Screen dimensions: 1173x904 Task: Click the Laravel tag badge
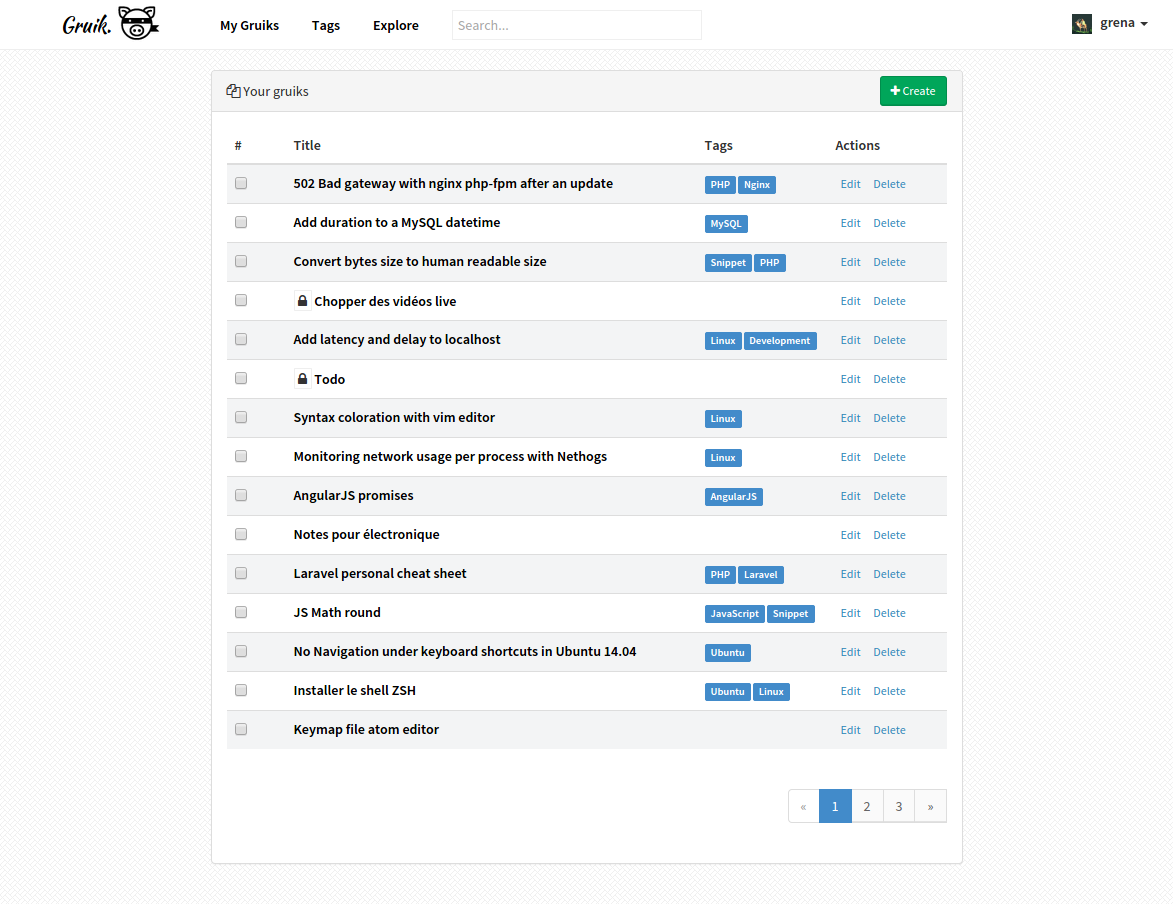click(x=761, y=575)
